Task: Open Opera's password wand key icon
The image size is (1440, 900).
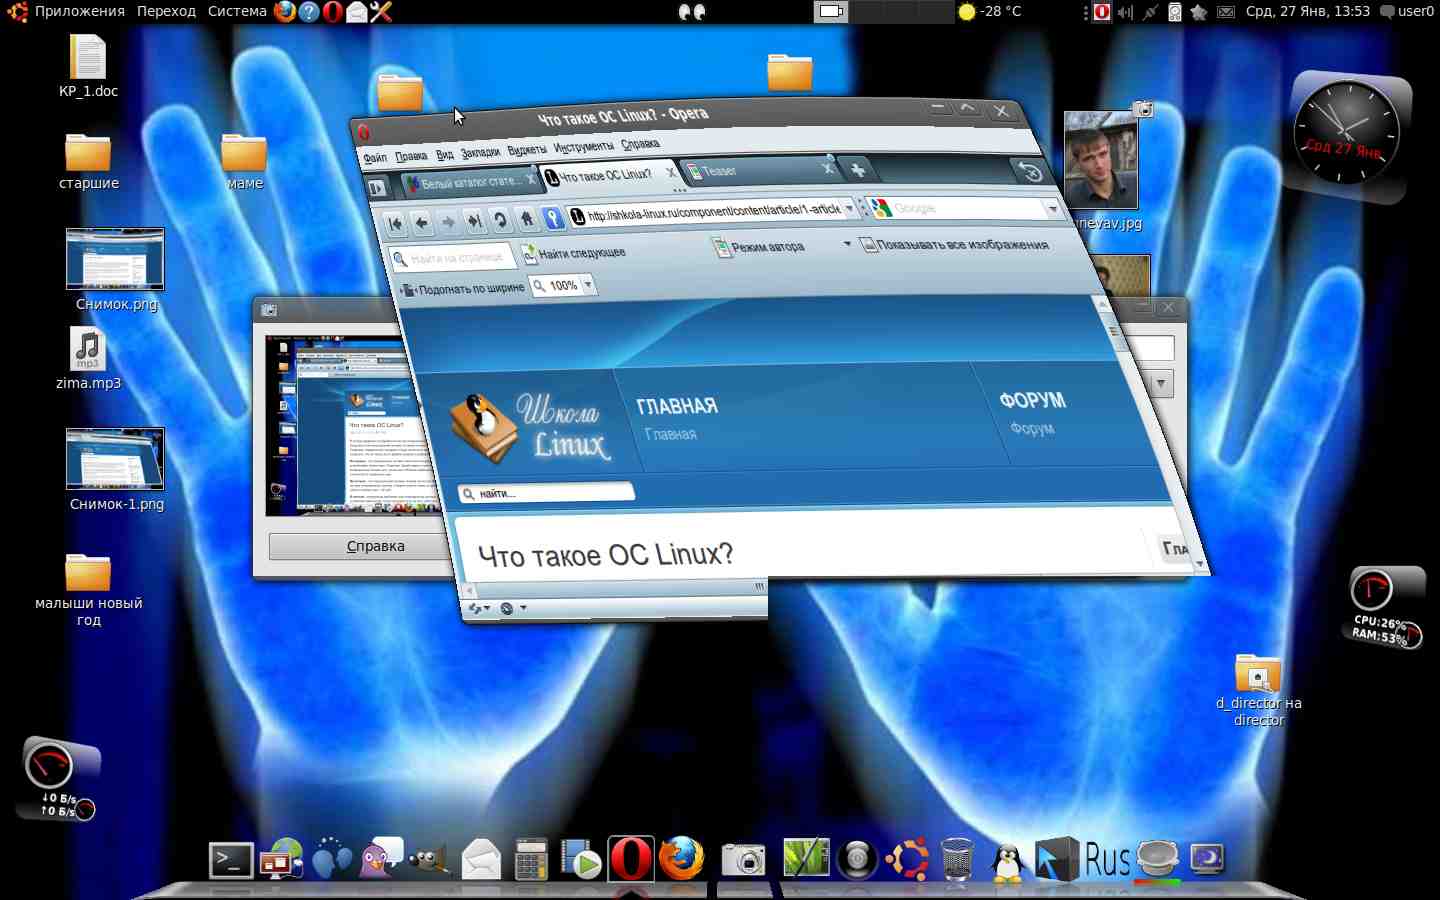Action: coord(553,218)
